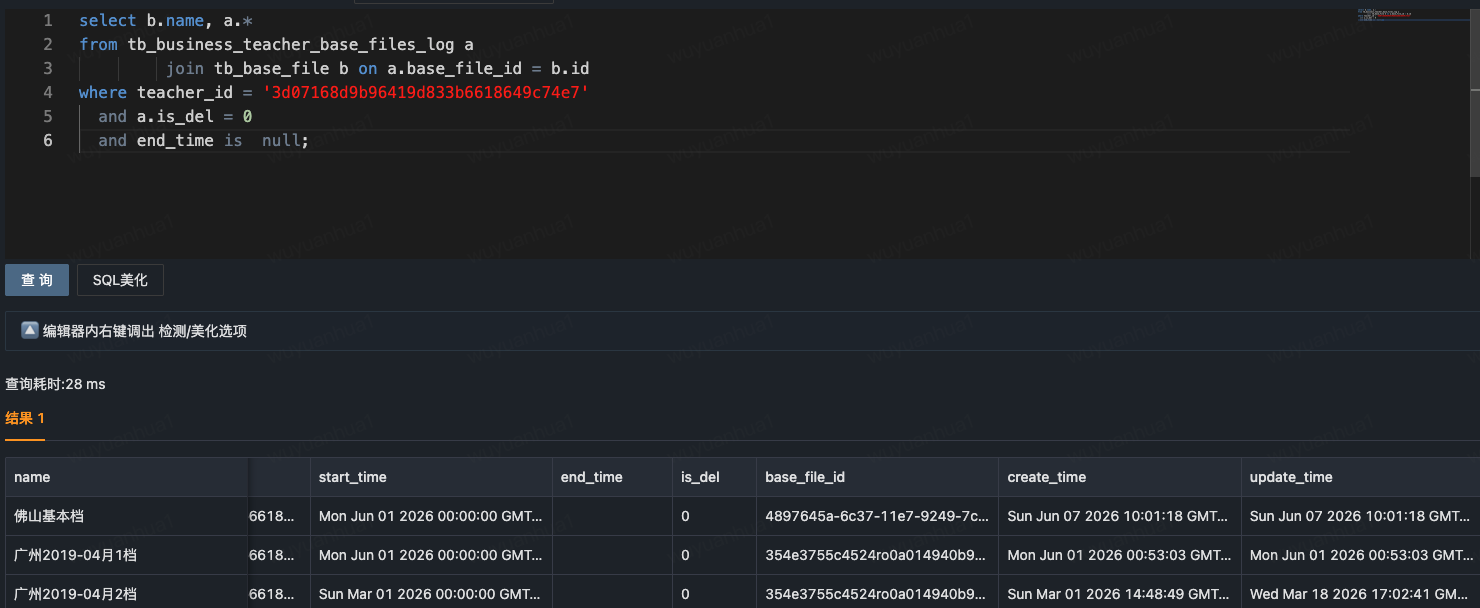Select create_time Sun Mar 01 2026 14:48:49 cell

point(1120,593)
